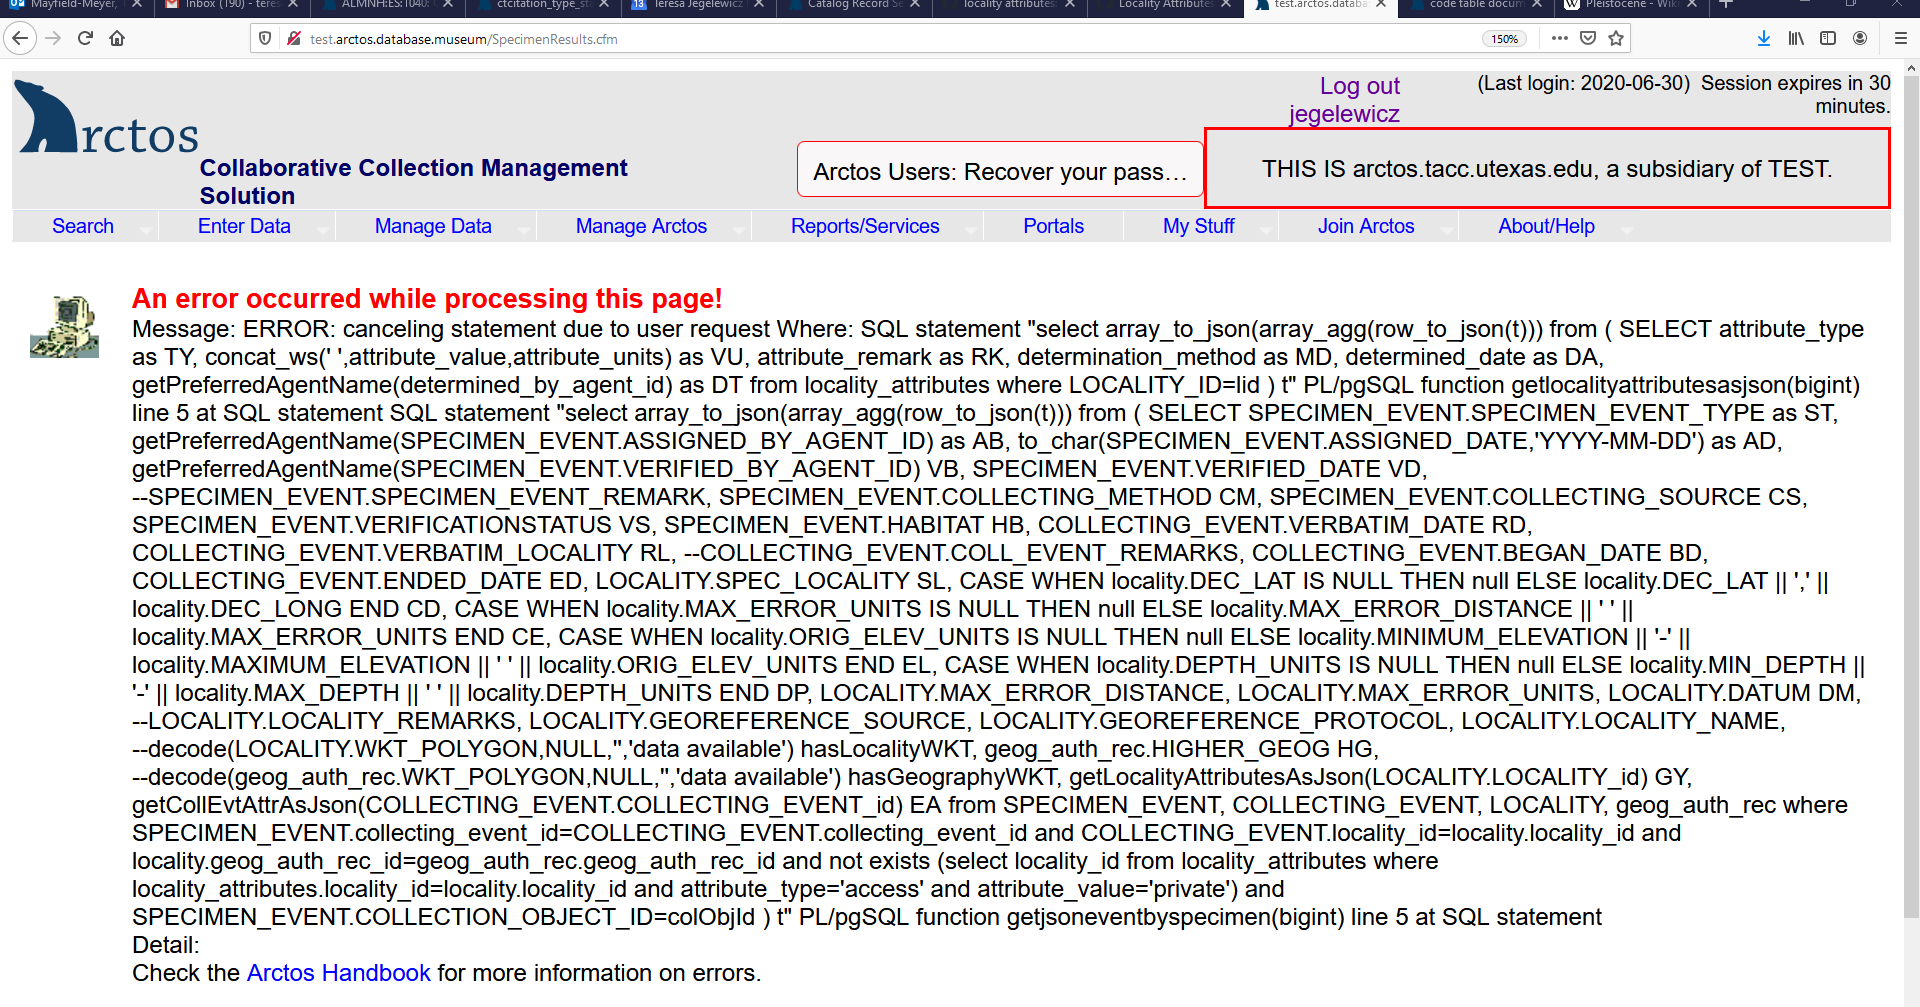Open the Arctos Handbook link

(x=339, y=973)
